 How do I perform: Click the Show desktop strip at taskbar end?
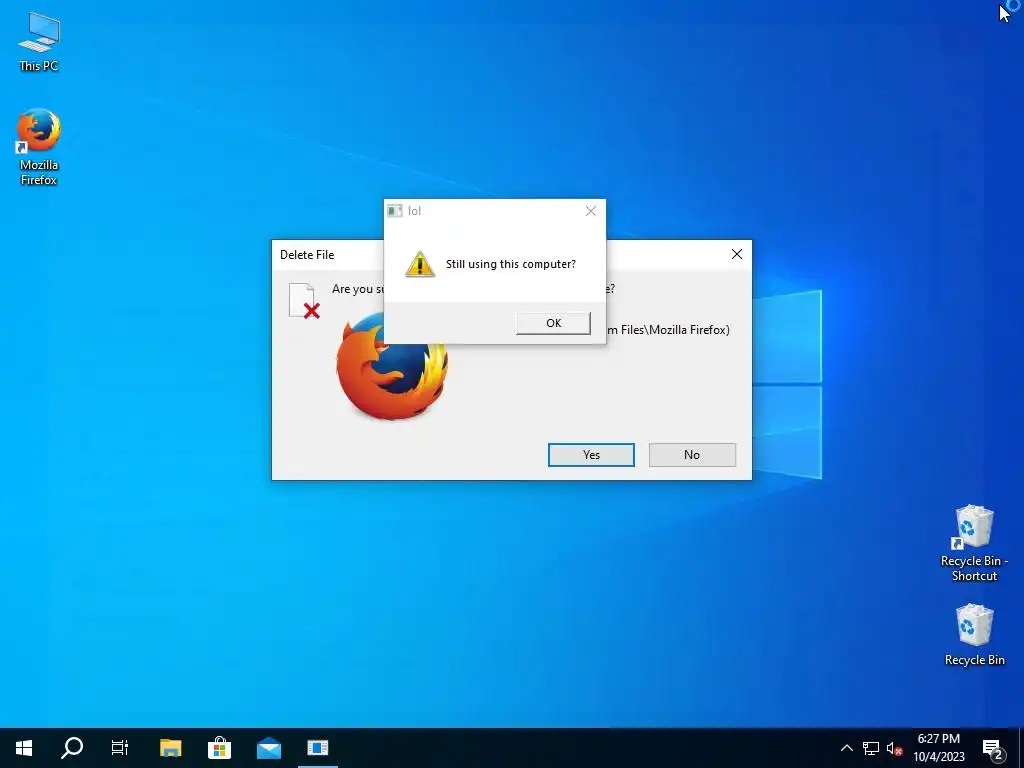pos(1021,748)
